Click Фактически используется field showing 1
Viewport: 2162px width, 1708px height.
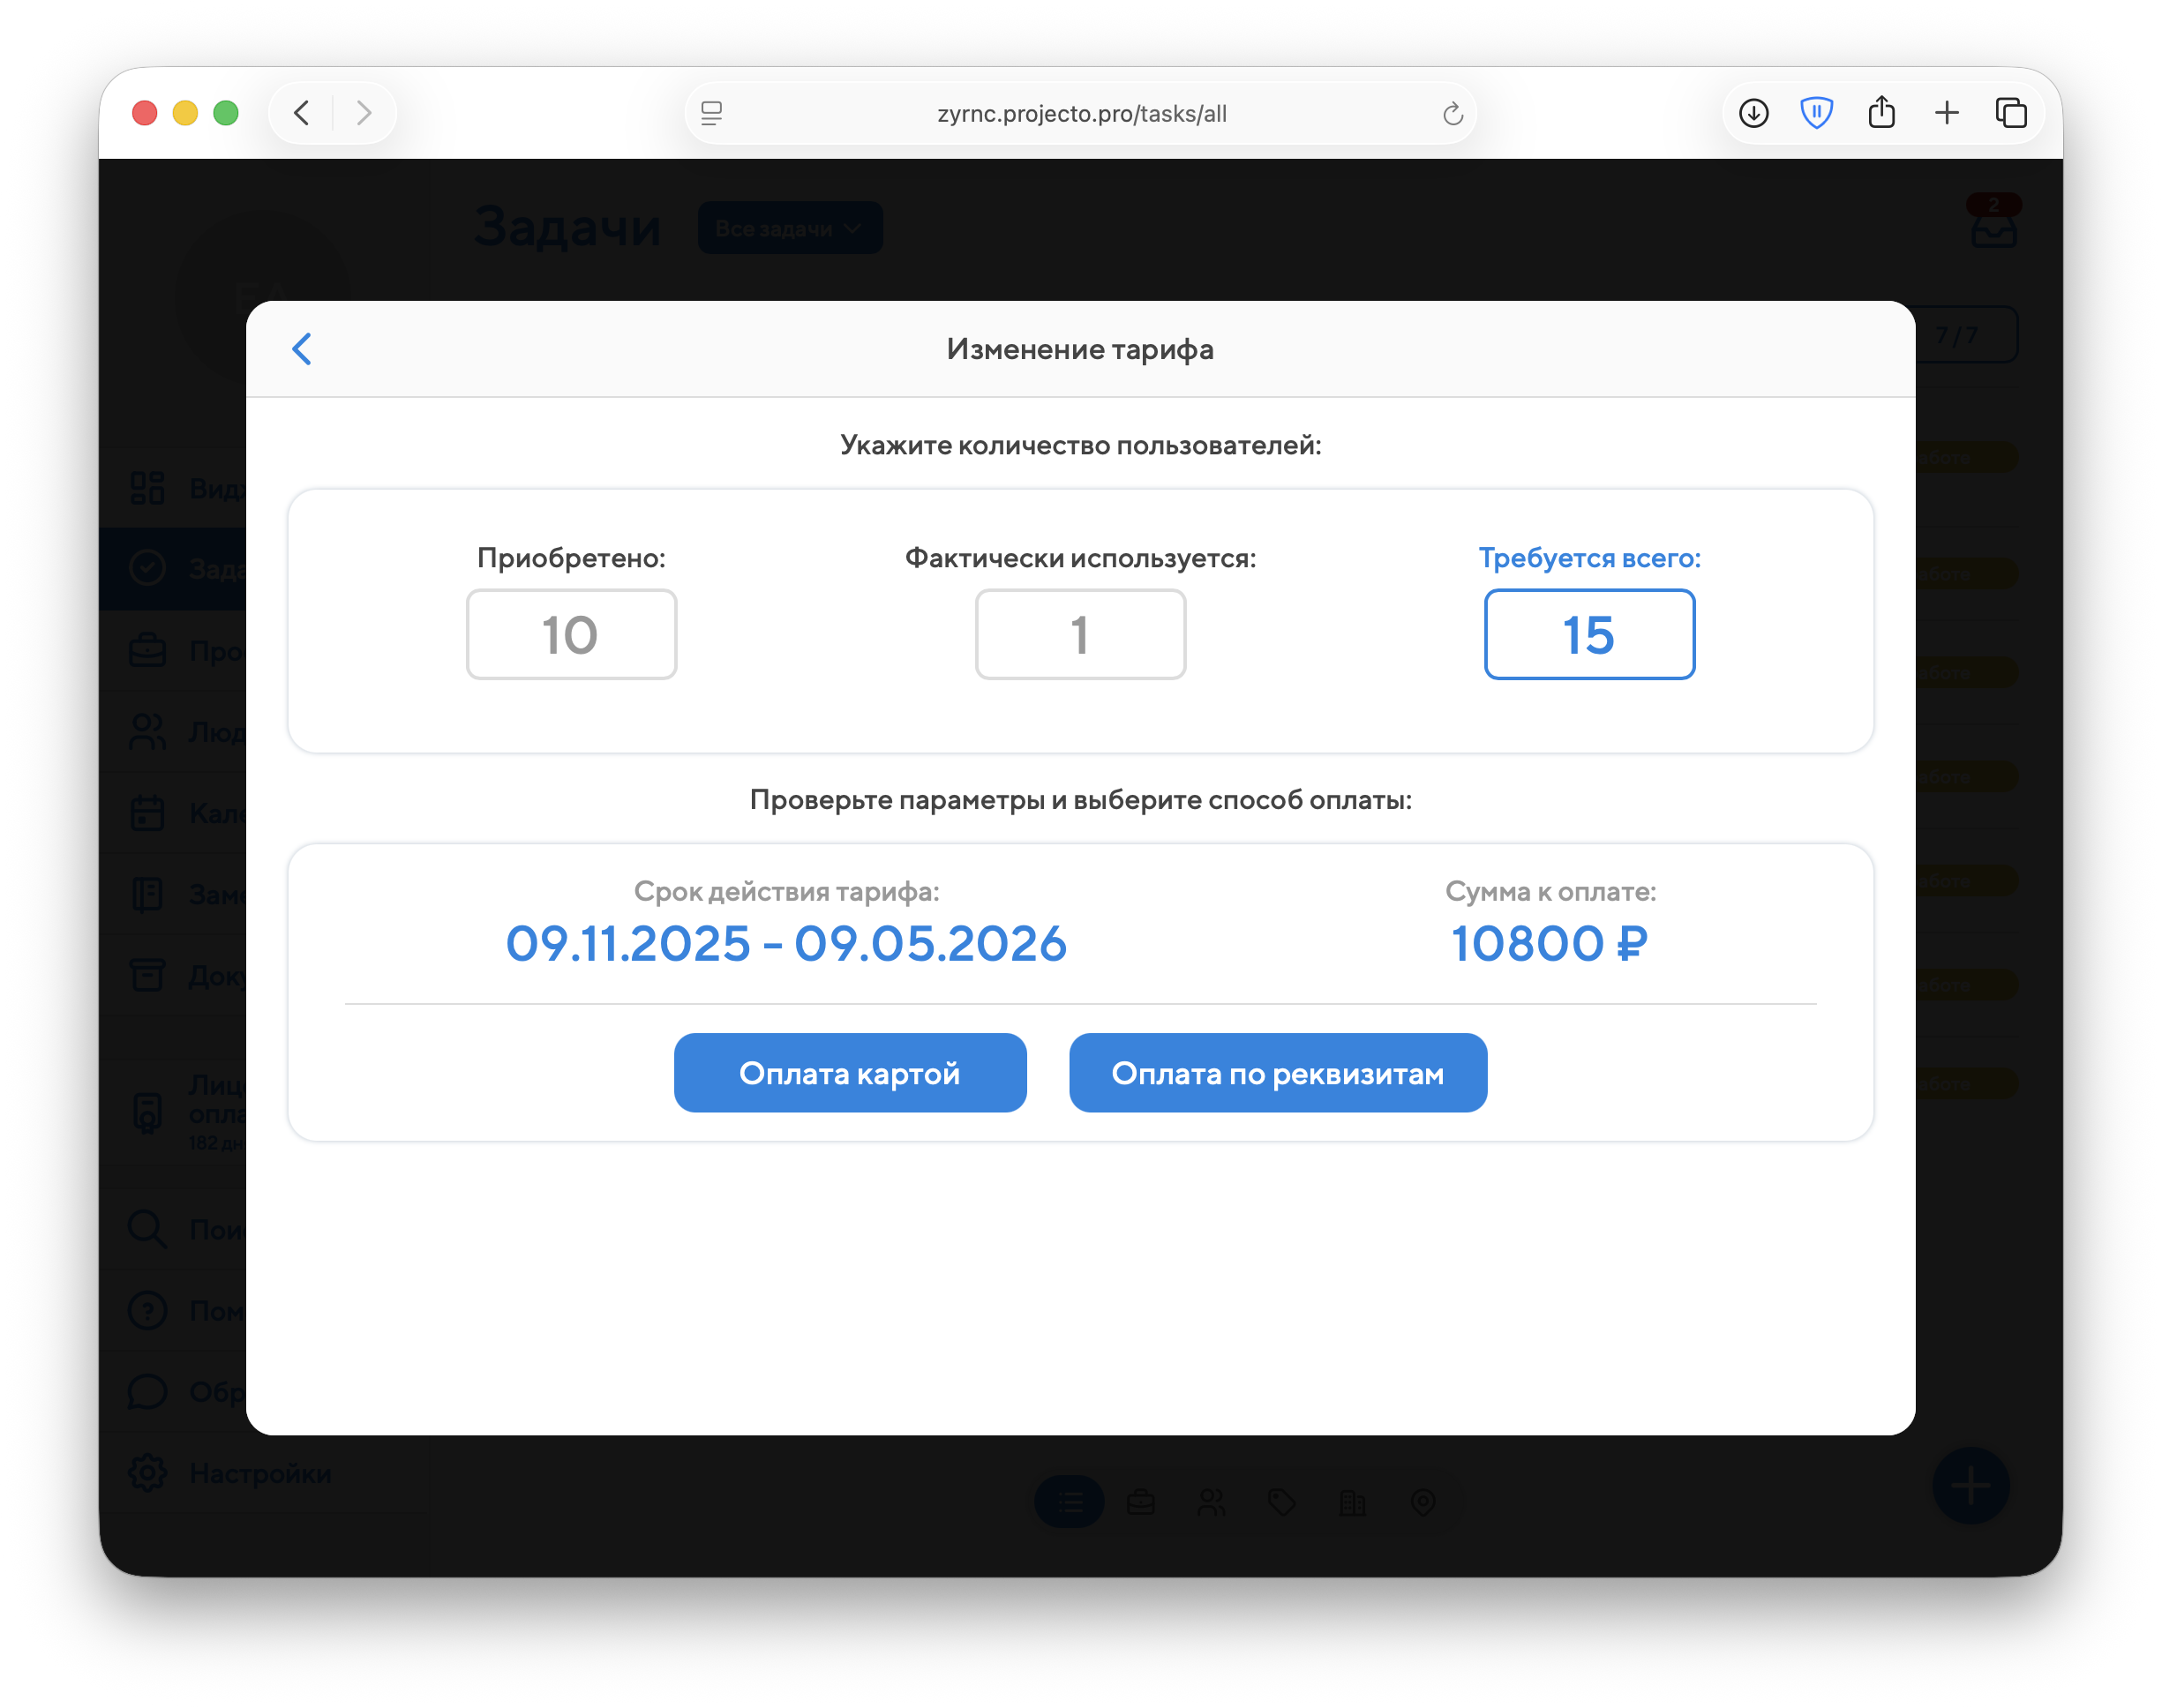coord(1080,635)
